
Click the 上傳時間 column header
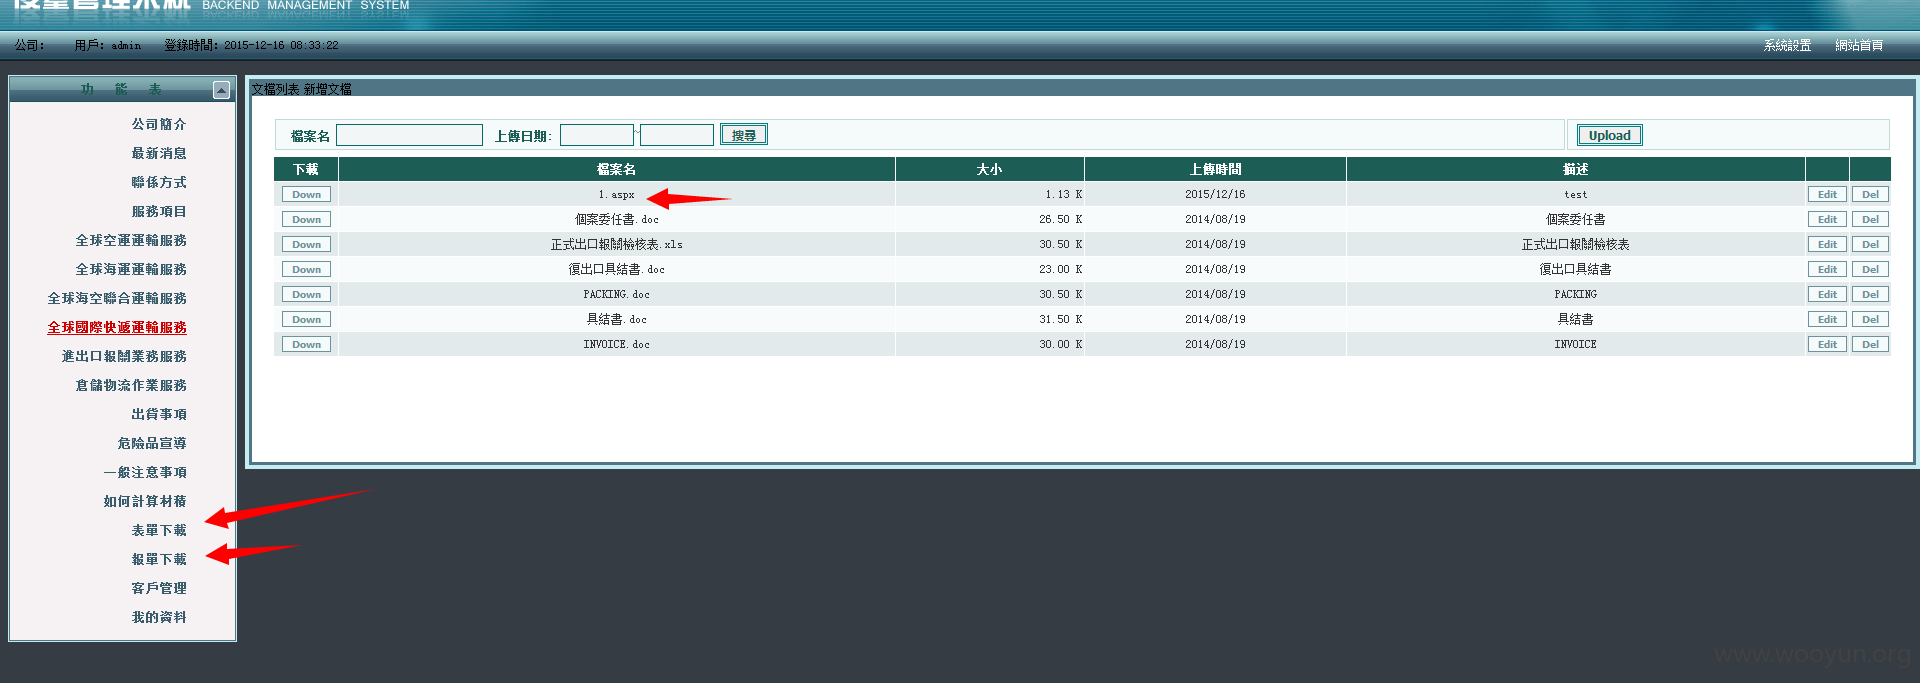point(1216,169)
